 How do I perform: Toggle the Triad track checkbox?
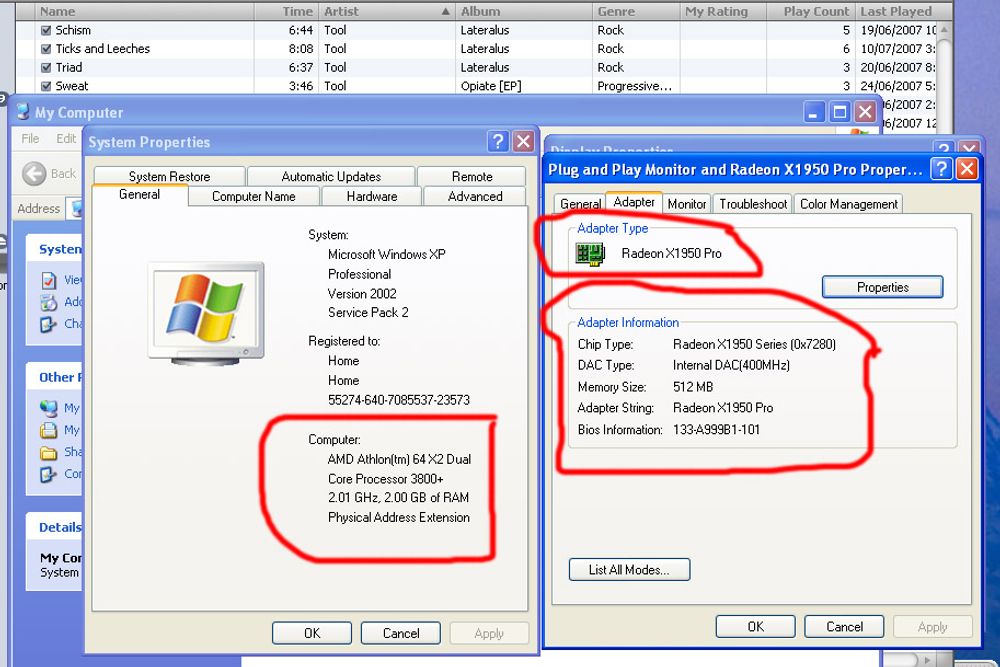point(46,67)
